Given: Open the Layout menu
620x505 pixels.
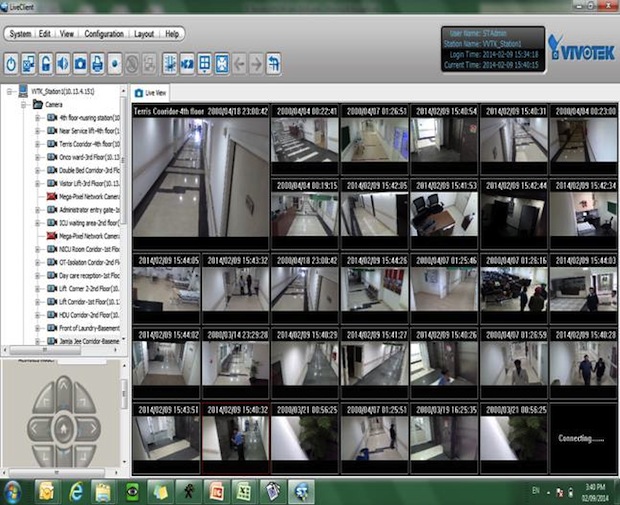Looking at the screenshot, I should [x=145, y=34].
